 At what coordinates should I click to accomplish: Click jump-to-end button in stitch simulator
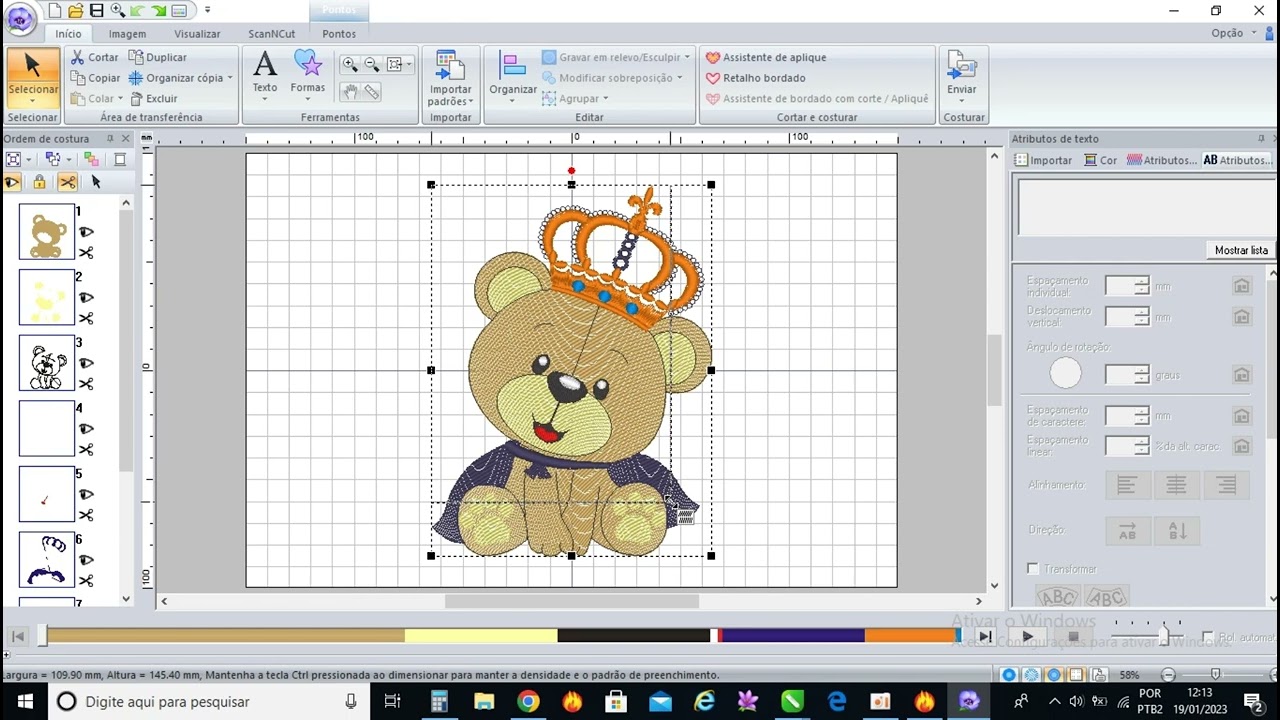pyautogui.click(x=985, y=636)
